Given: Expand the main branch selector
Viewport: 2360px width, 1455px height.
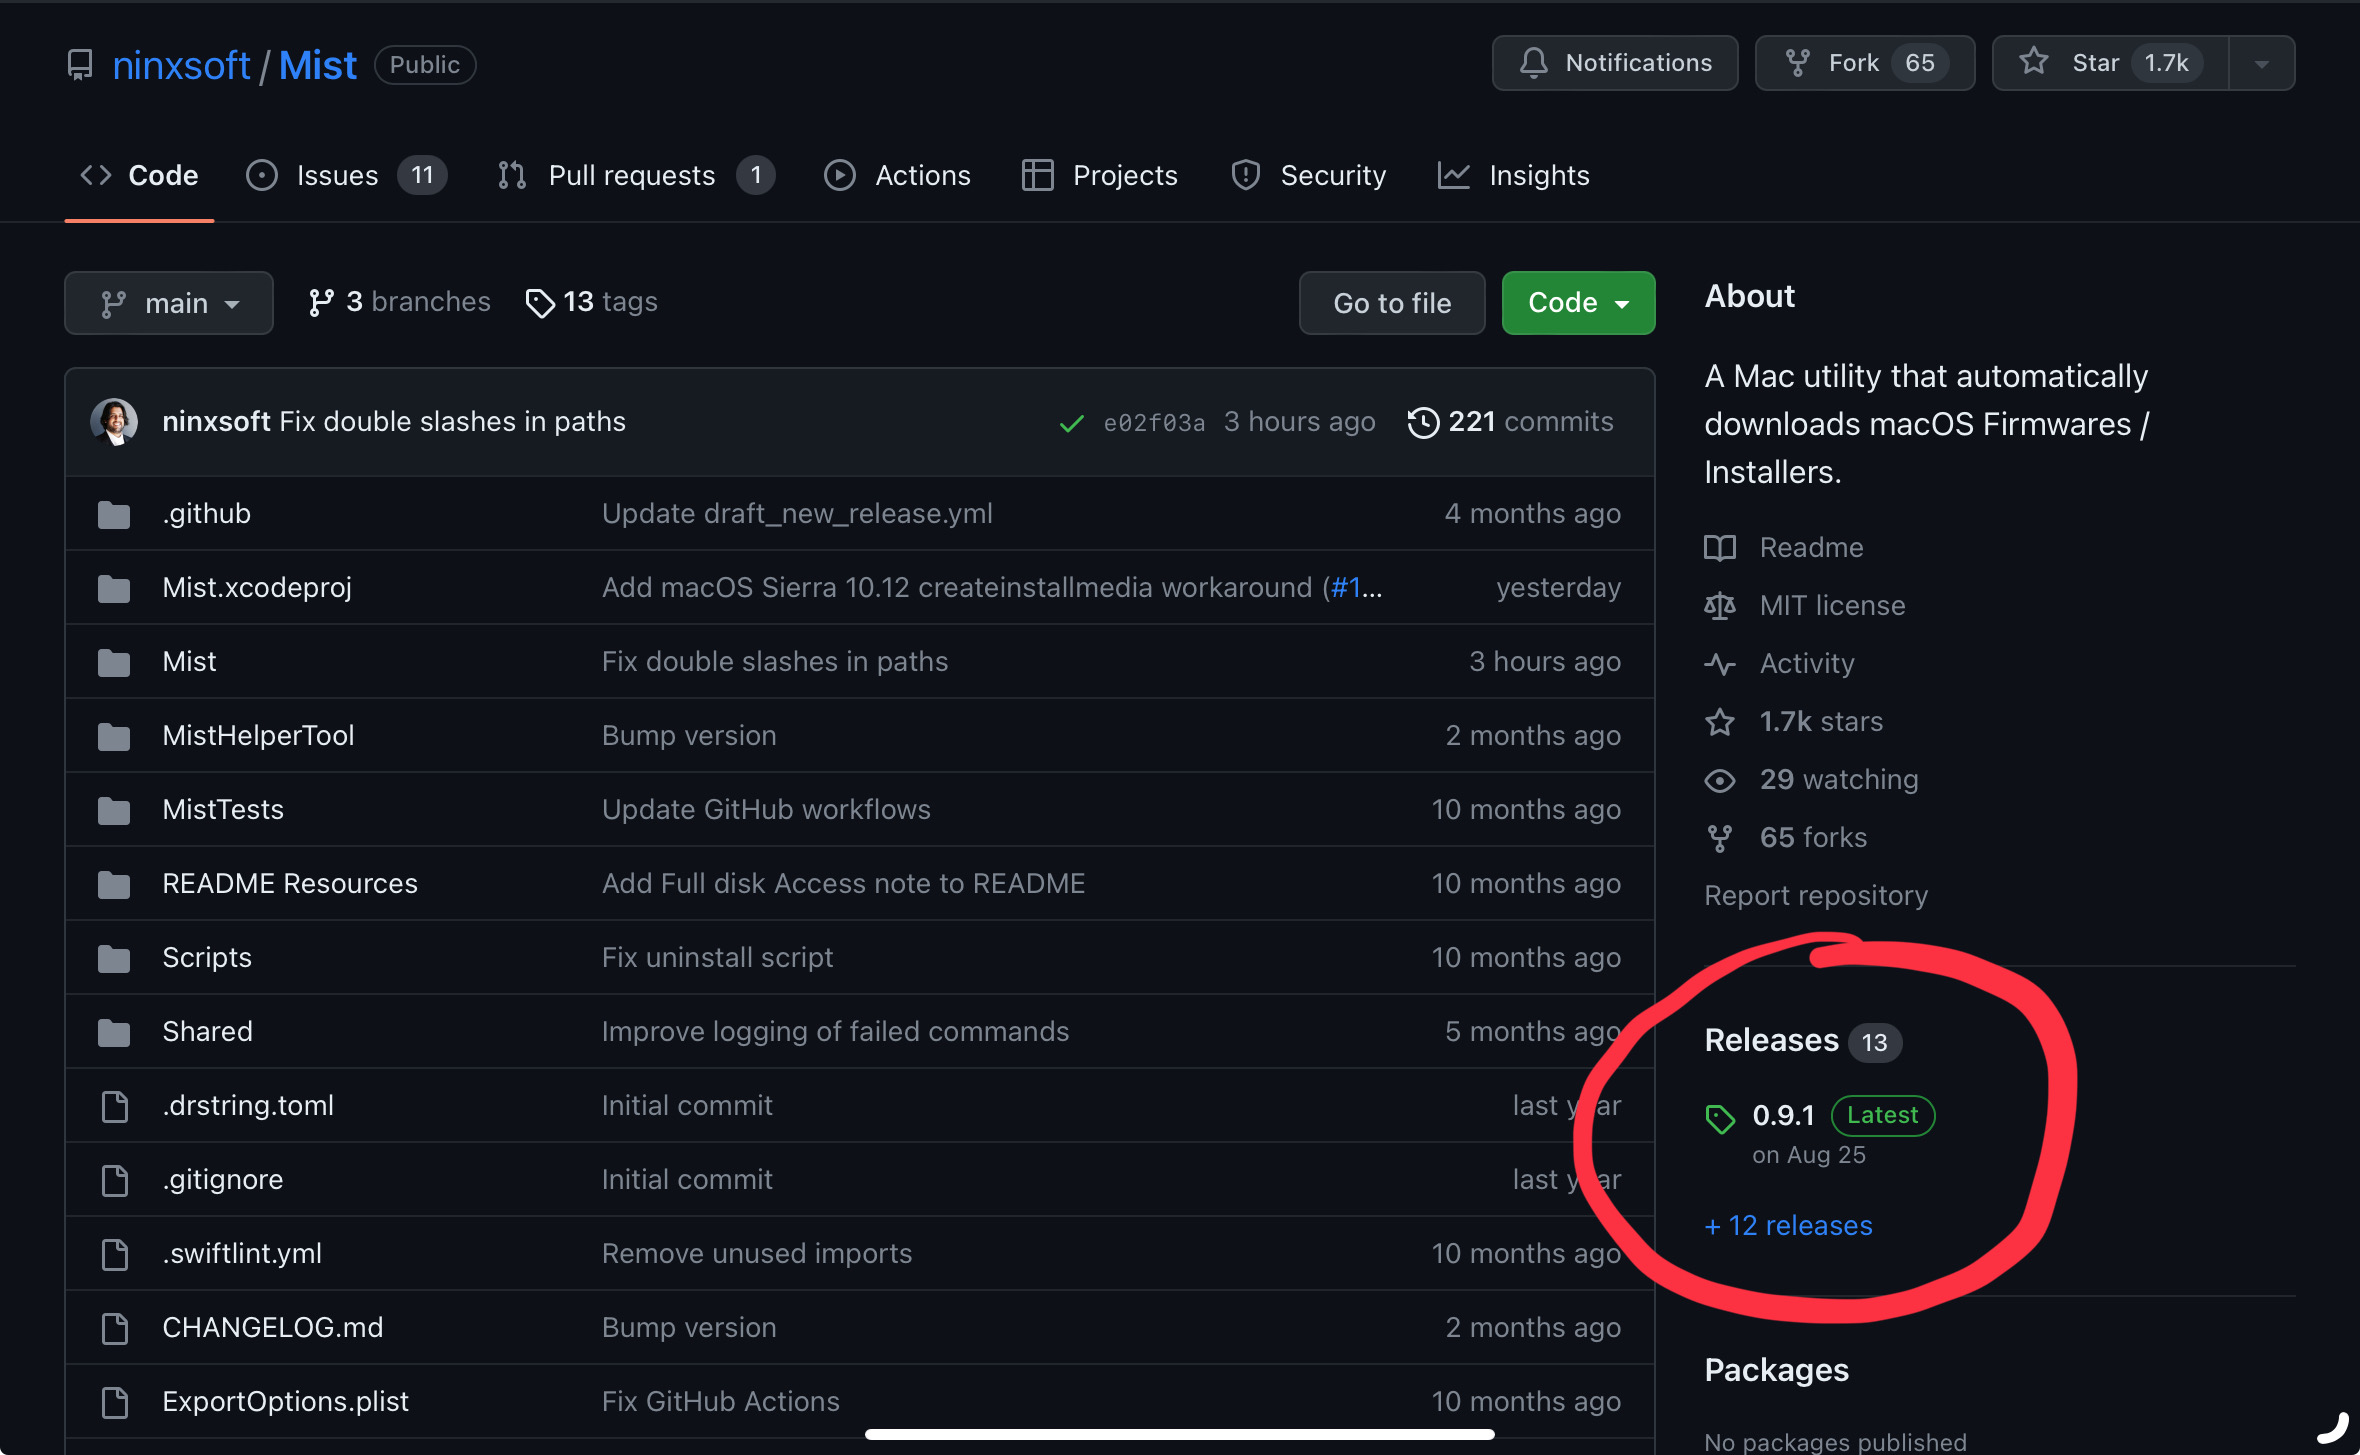Looking at the screenshot, I should (169, 302).
